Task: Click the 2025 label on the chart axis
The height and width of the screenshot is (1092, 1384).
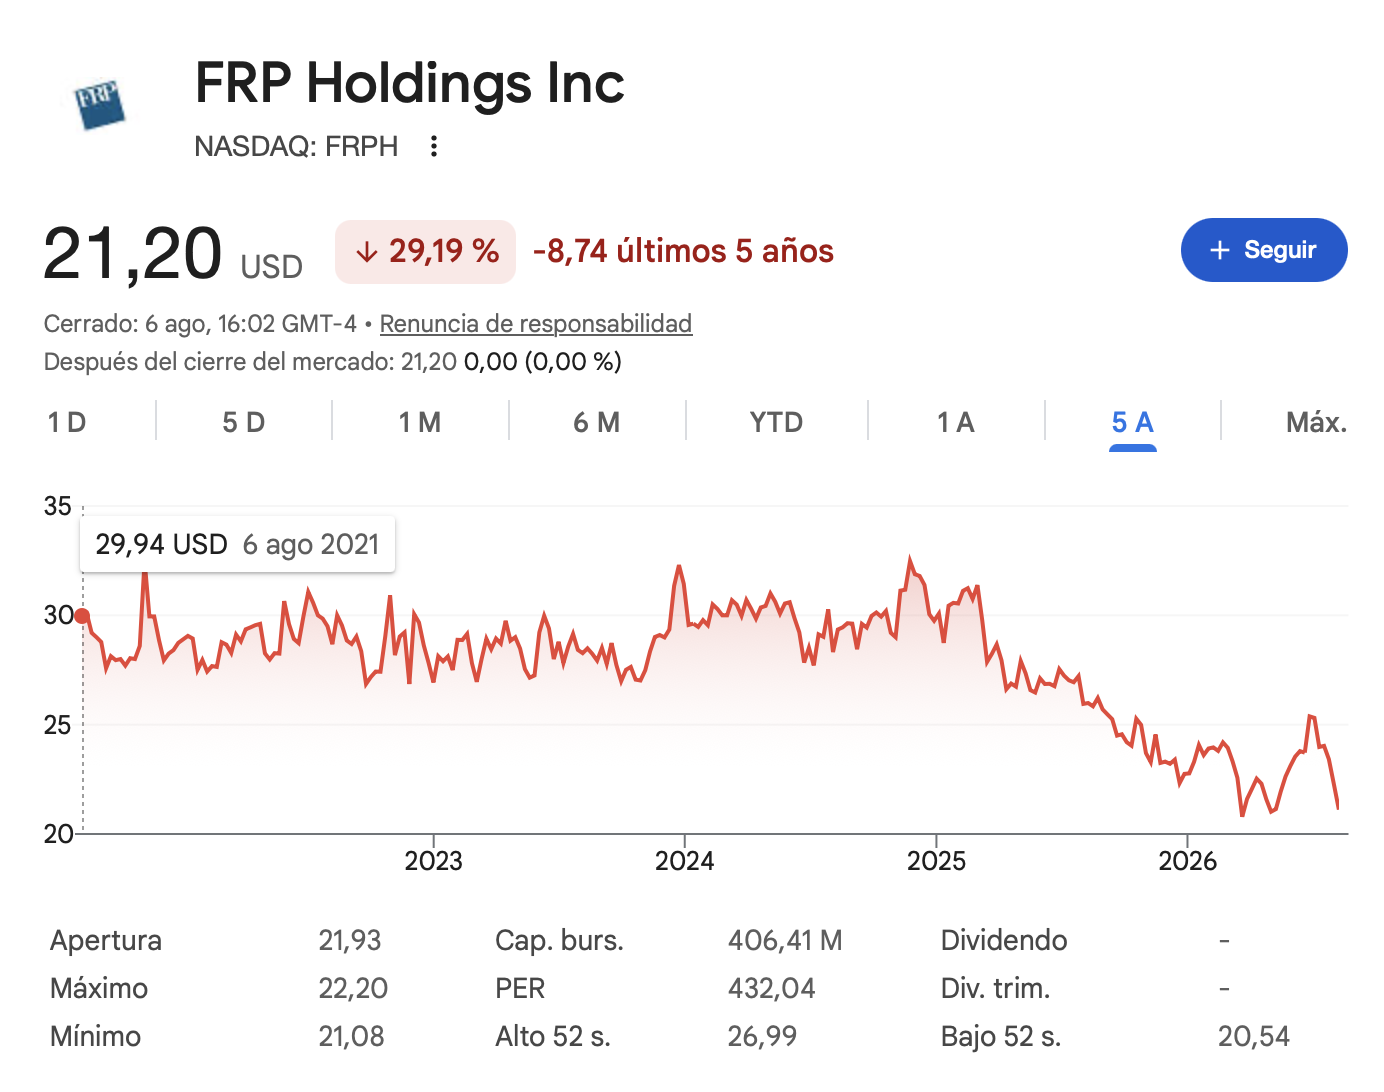Action: point(936,861)
